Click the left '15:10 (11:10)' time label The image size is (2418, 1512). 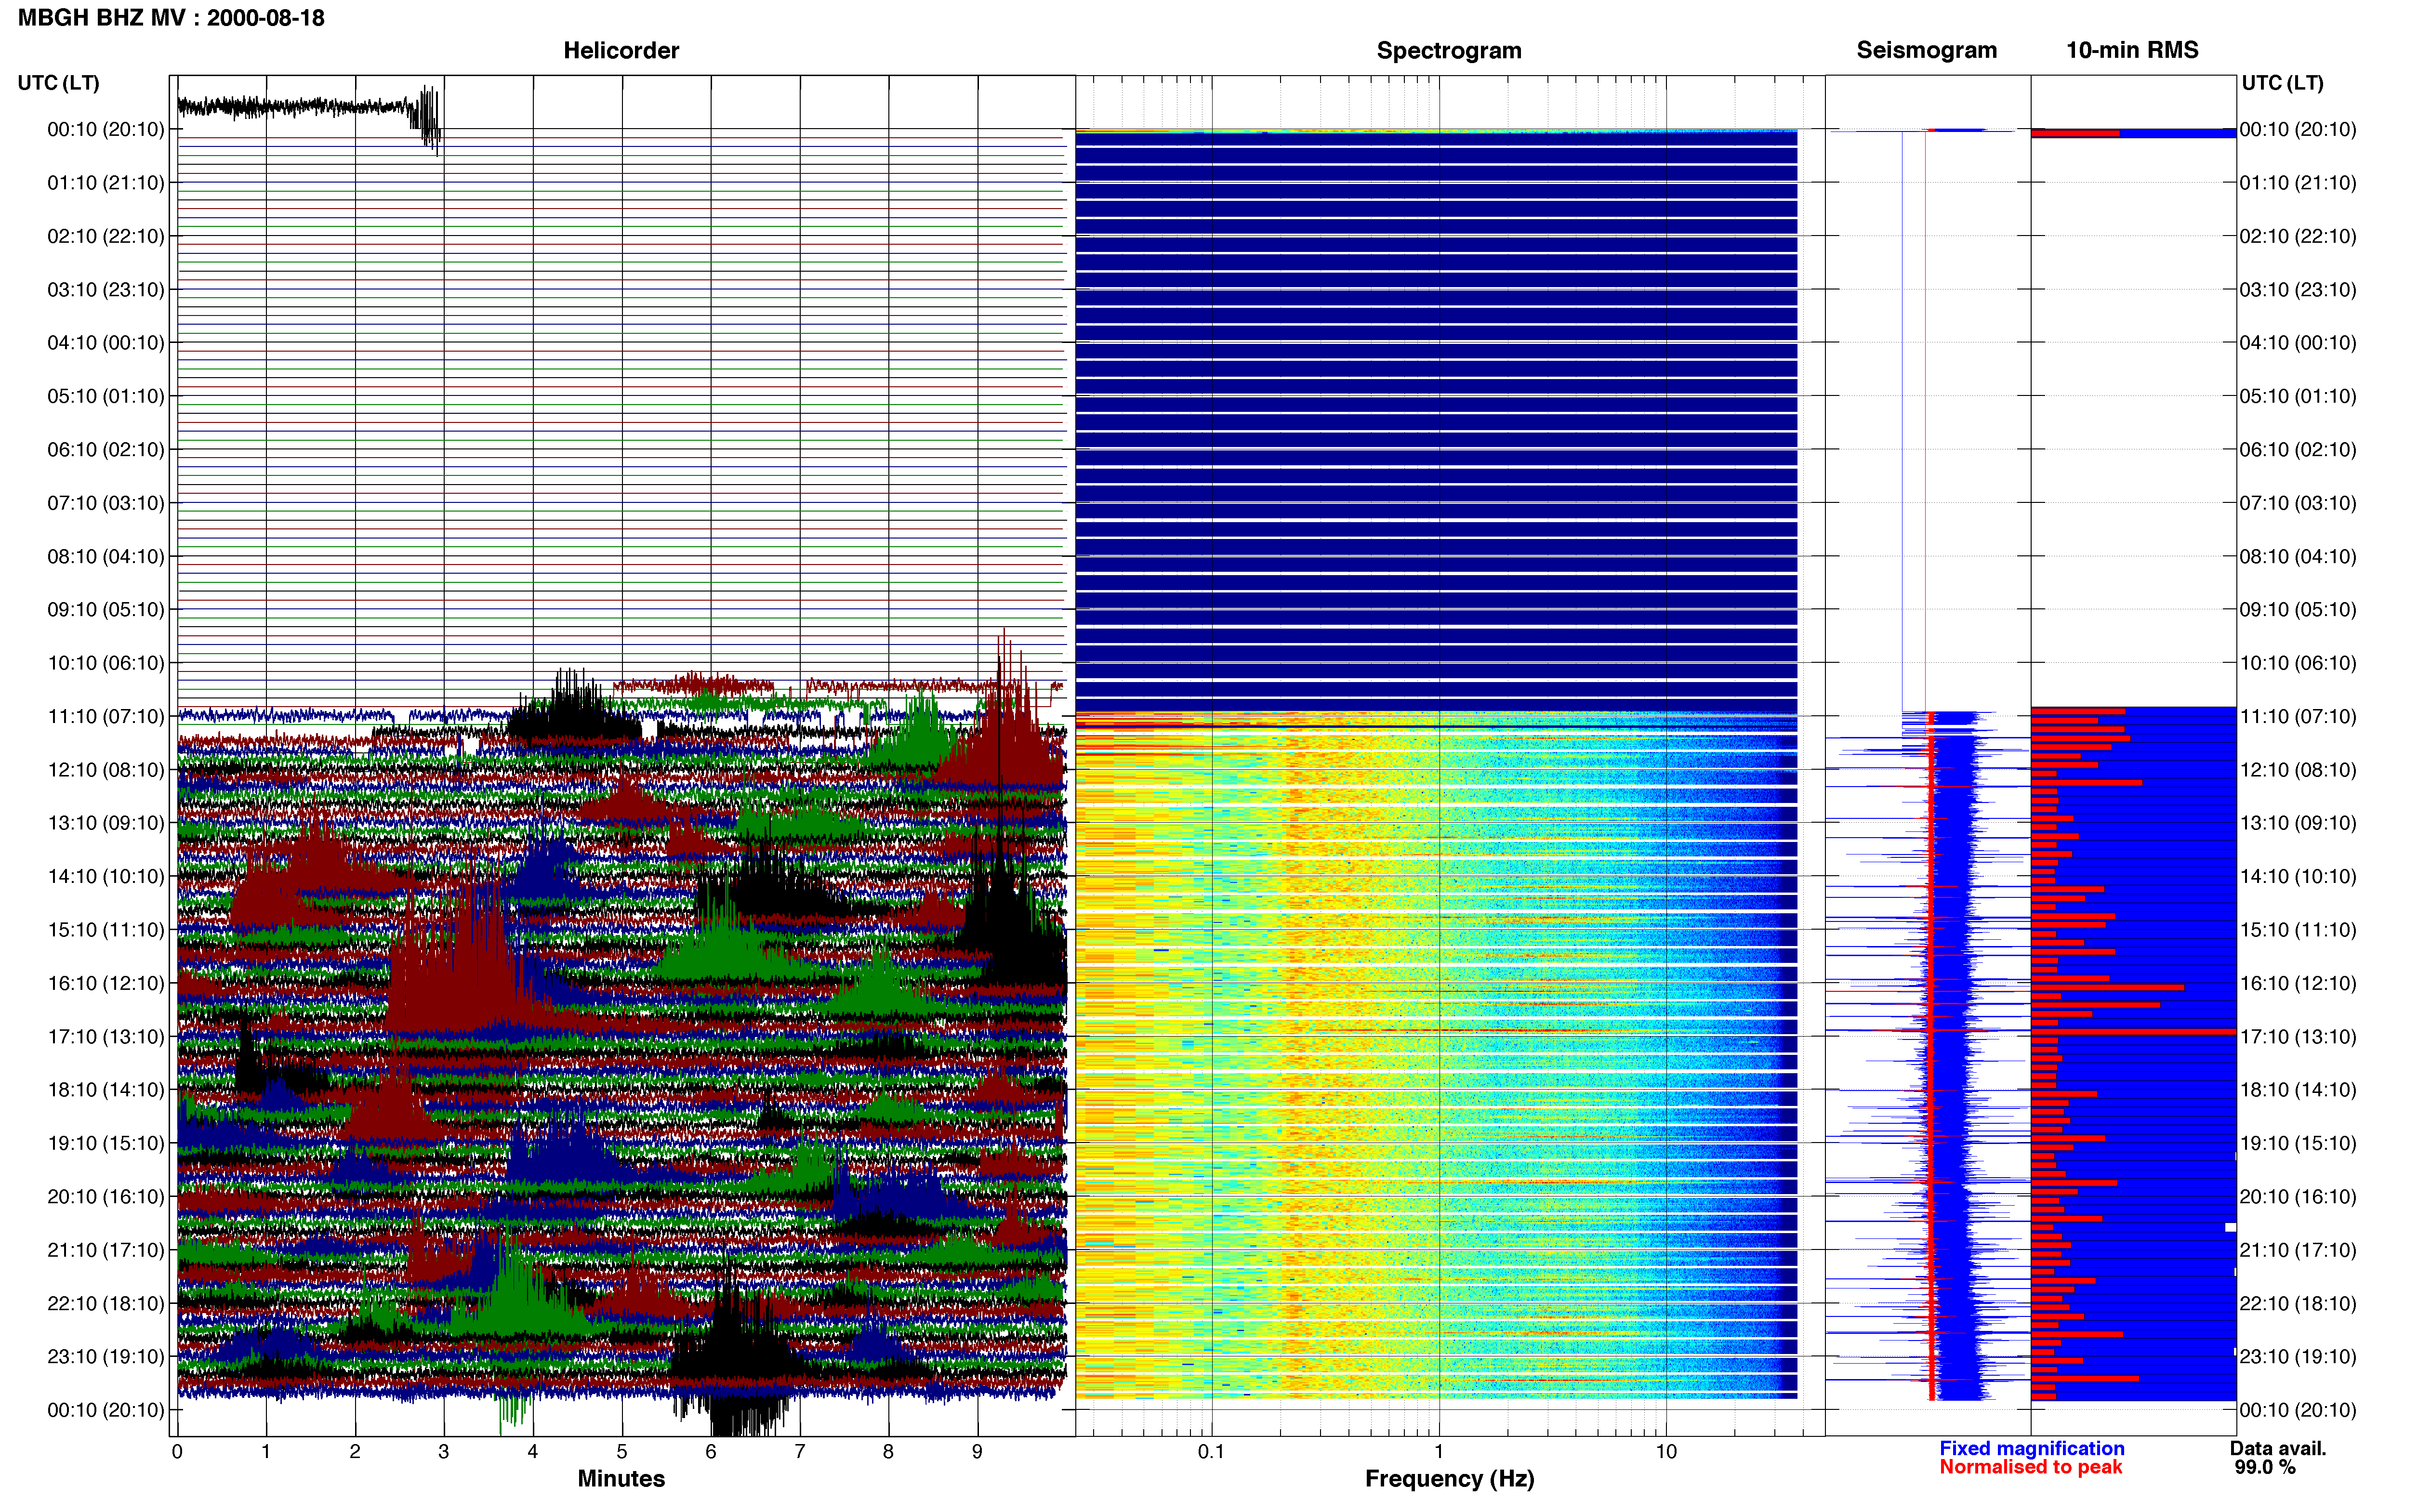pos(106,930)
